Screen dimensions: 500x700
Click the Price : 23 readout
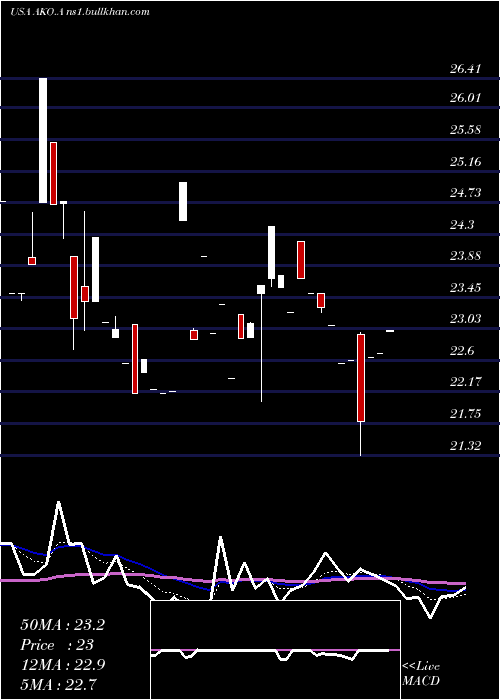[x=57, y=645]
